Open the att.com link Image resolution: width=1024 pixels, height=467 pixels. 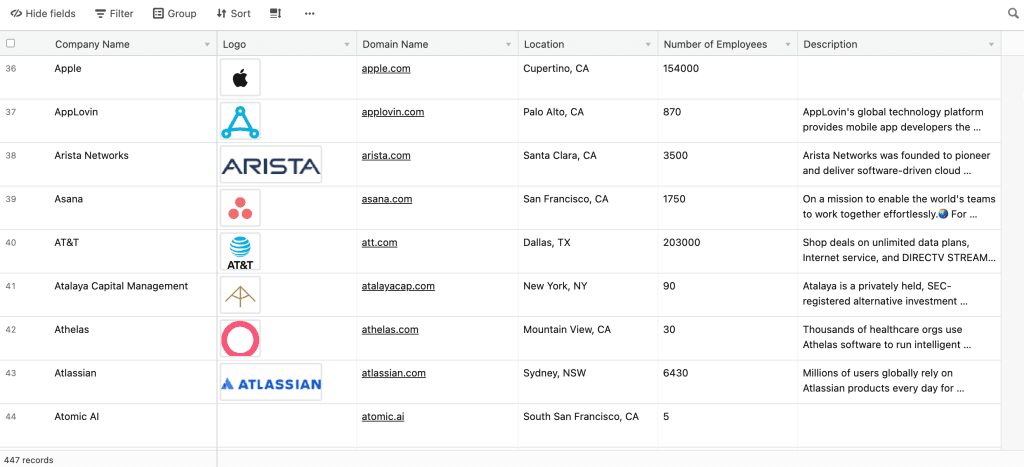(x=379, y=242)
